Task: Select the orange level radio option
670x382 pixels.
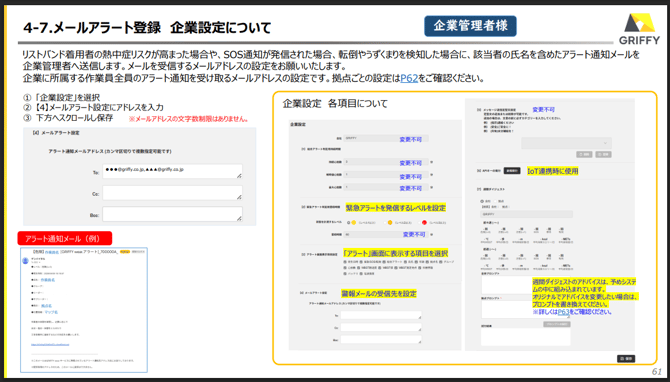Action: click(385, 223)
